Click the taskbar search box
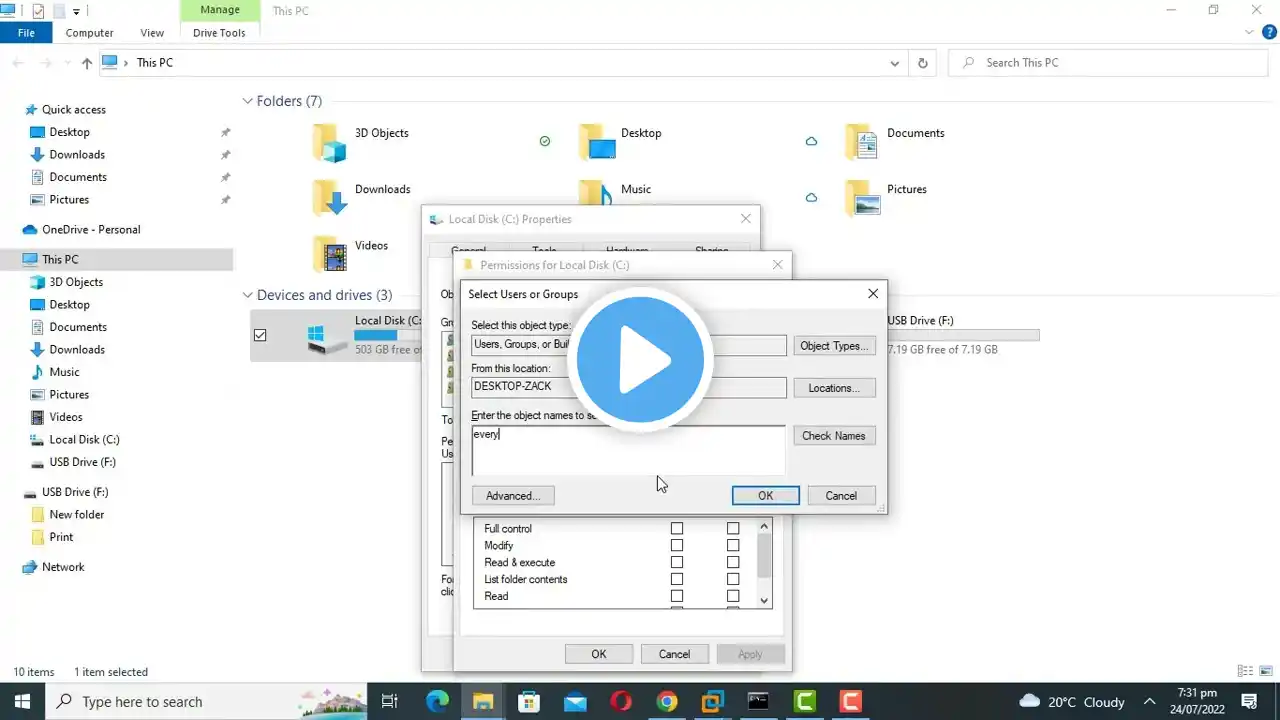1280x720 pixels. pyautogui.click(x=208, y=701)
